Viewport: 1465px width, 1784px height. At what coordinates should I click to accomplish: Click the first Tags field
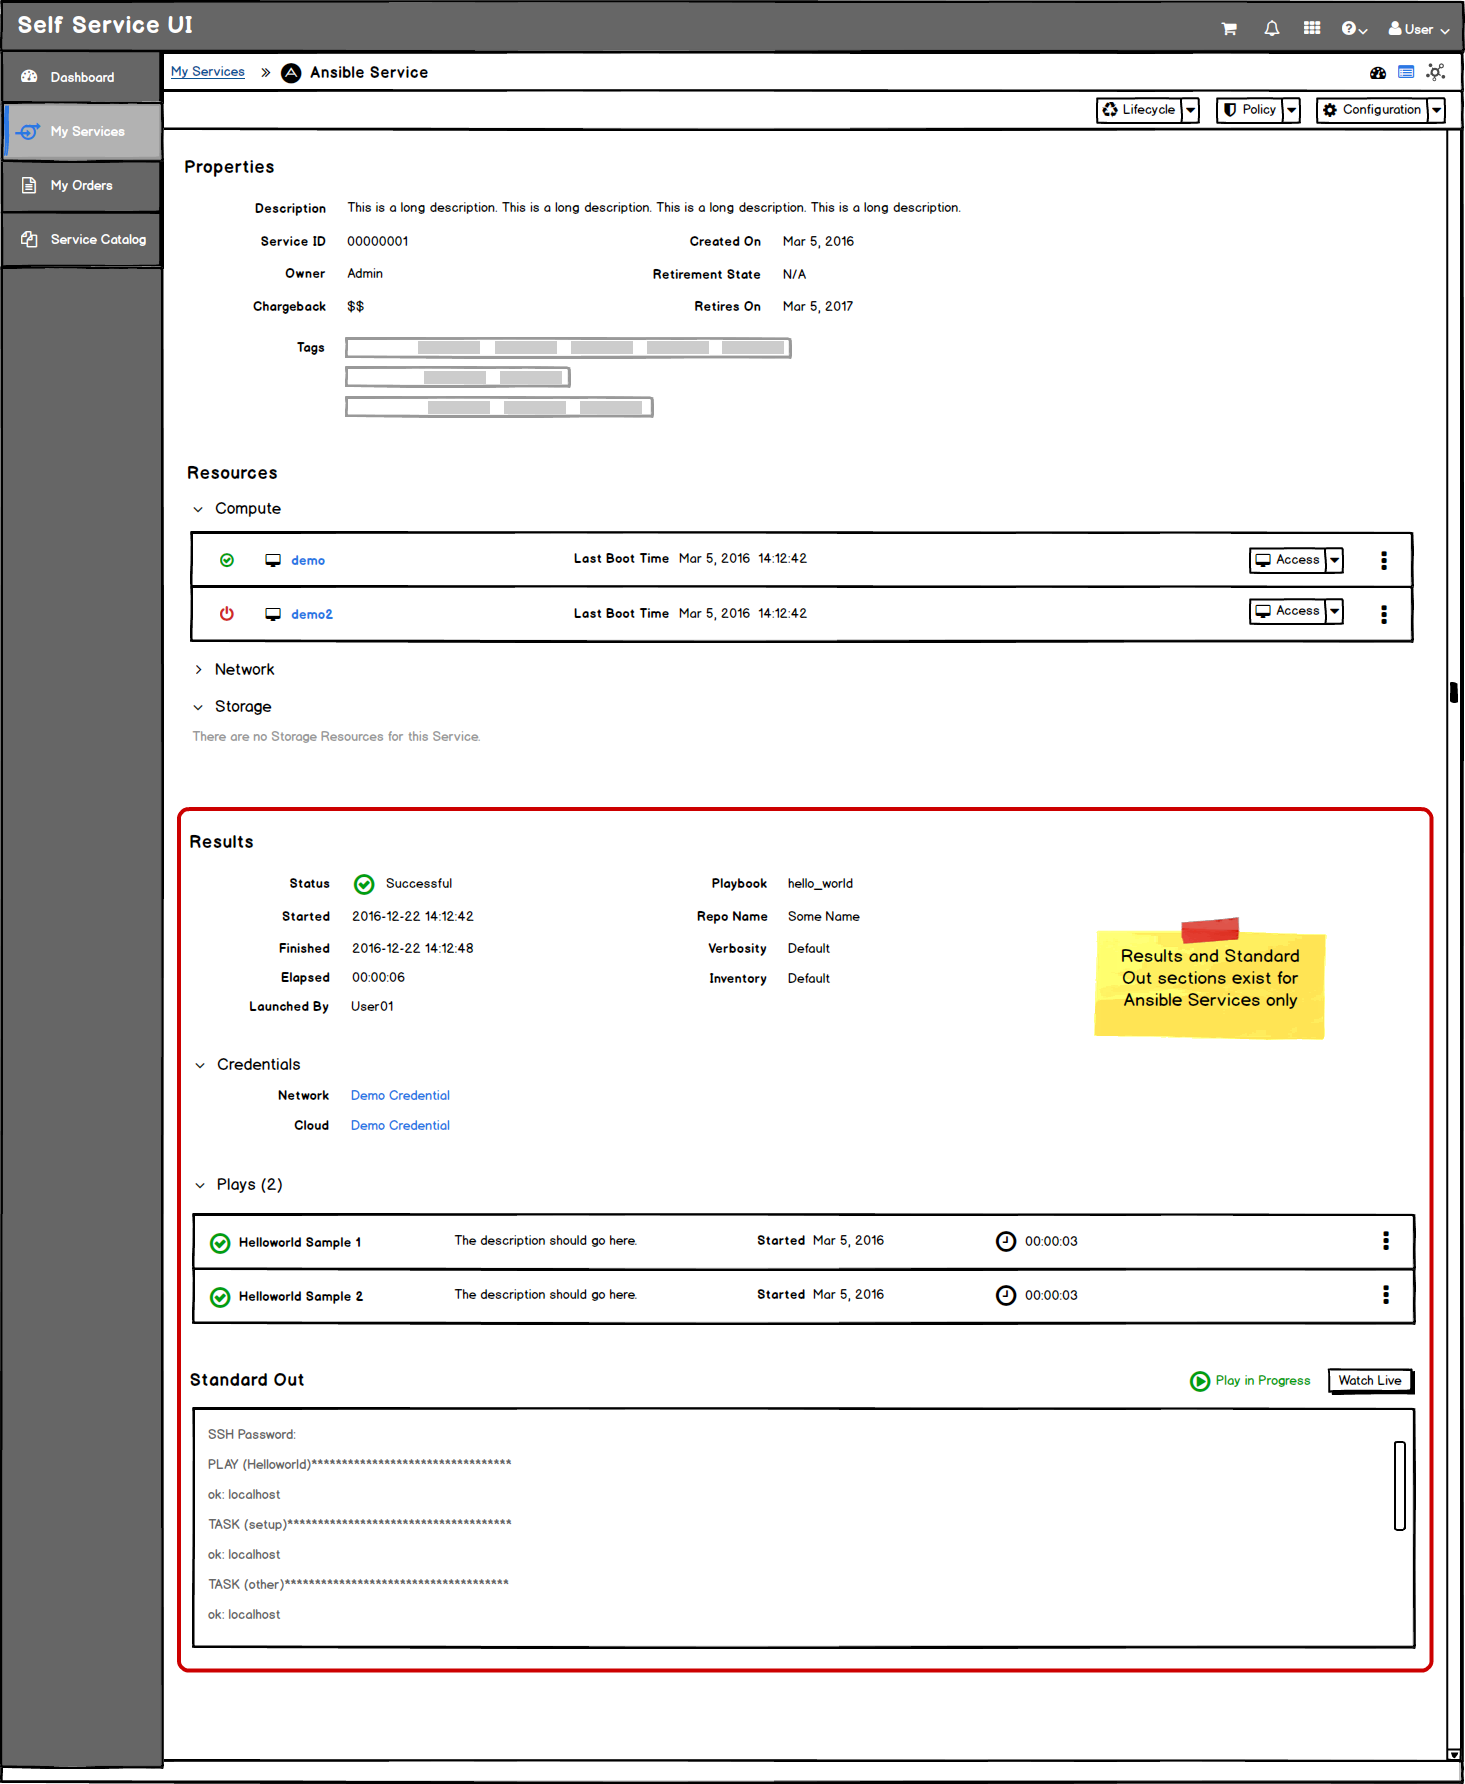[x=568, y=348]
